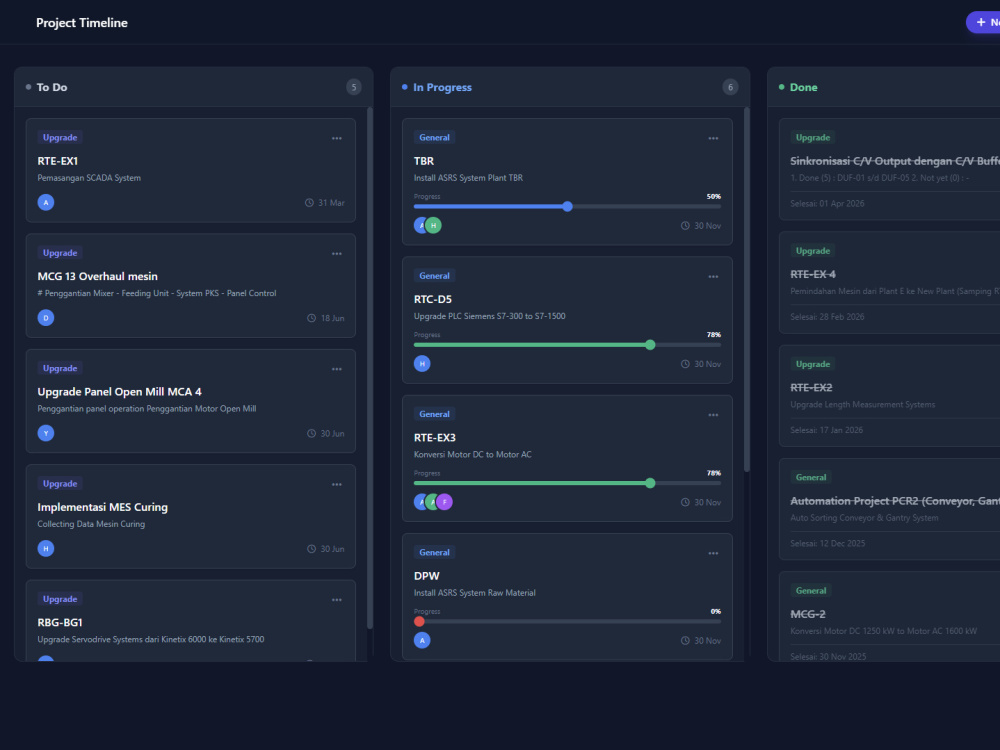This screenshot has width=1000, height=750.
Task: Open the RTE-EX1 task title
Action: coord(57,161)
